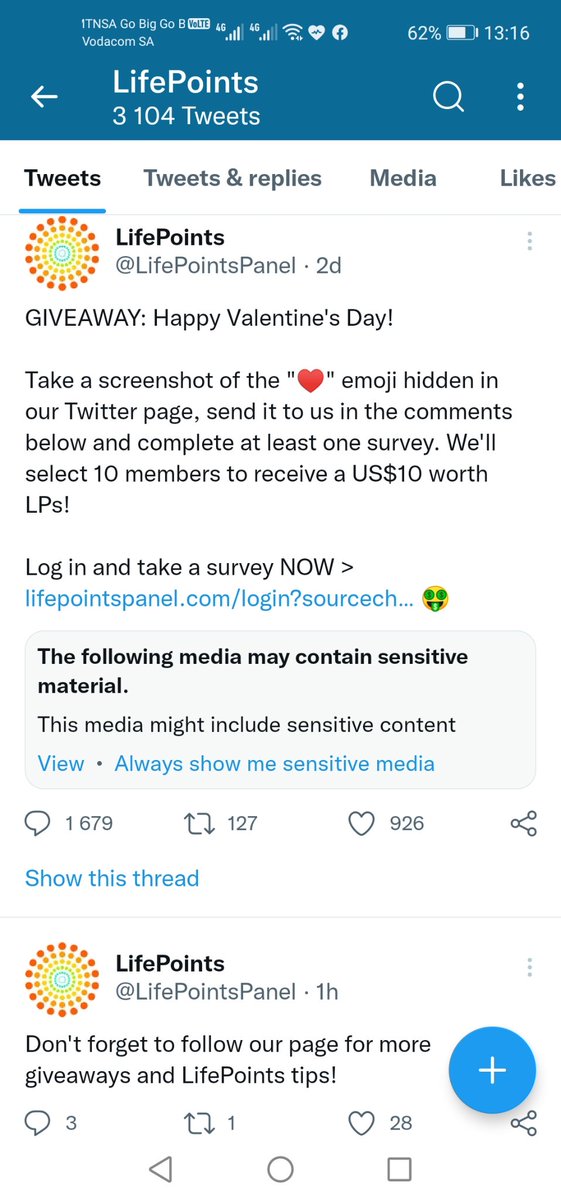Screen dimensions: 561x1200
Task: Retweet the giveaway tweet with 127 retweets
Action: point(200,823)
